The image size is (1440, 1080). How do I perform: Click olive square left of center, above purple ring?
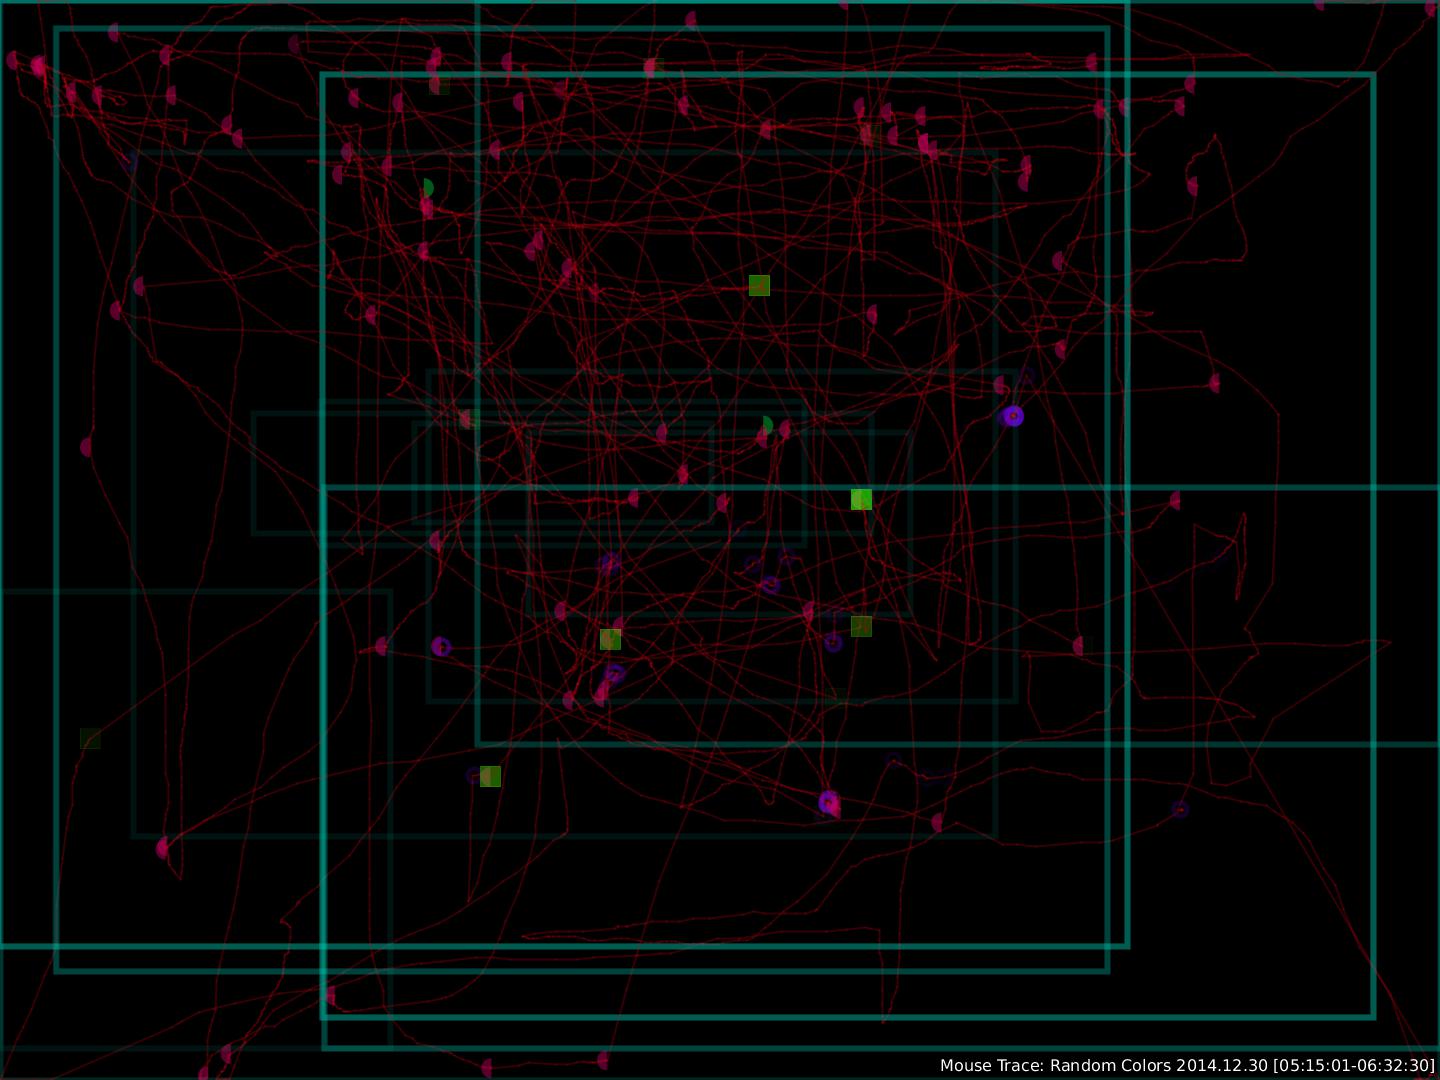click(610, 639)
